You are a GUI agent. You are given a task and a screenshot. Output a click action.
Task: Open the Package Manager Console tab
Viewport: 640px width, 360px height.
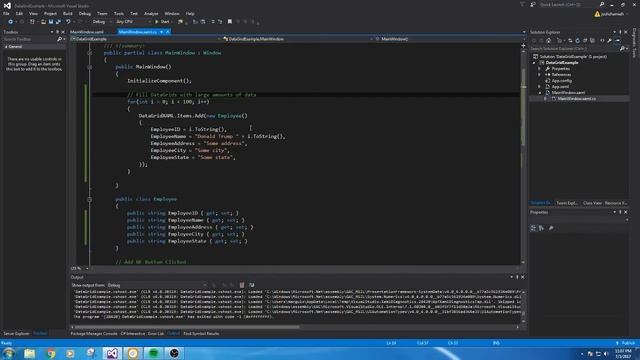[94, 333]
